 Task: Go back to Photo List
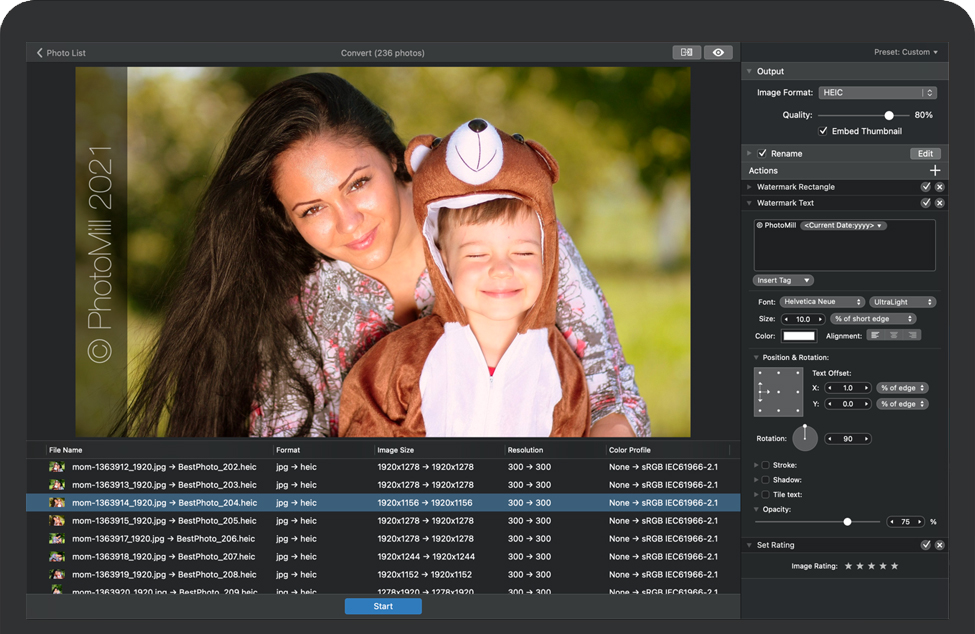click(x=62, y=53)
